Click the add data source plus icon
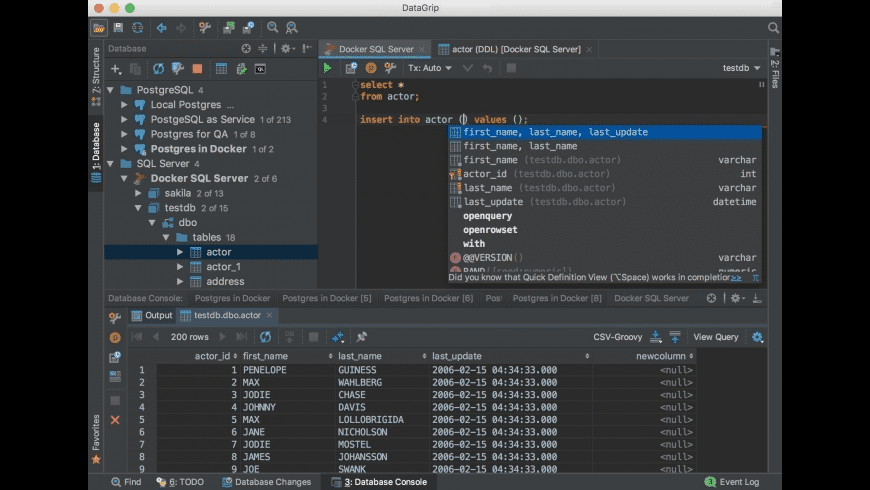Screen dimensions: 870x490 point(115,69)
